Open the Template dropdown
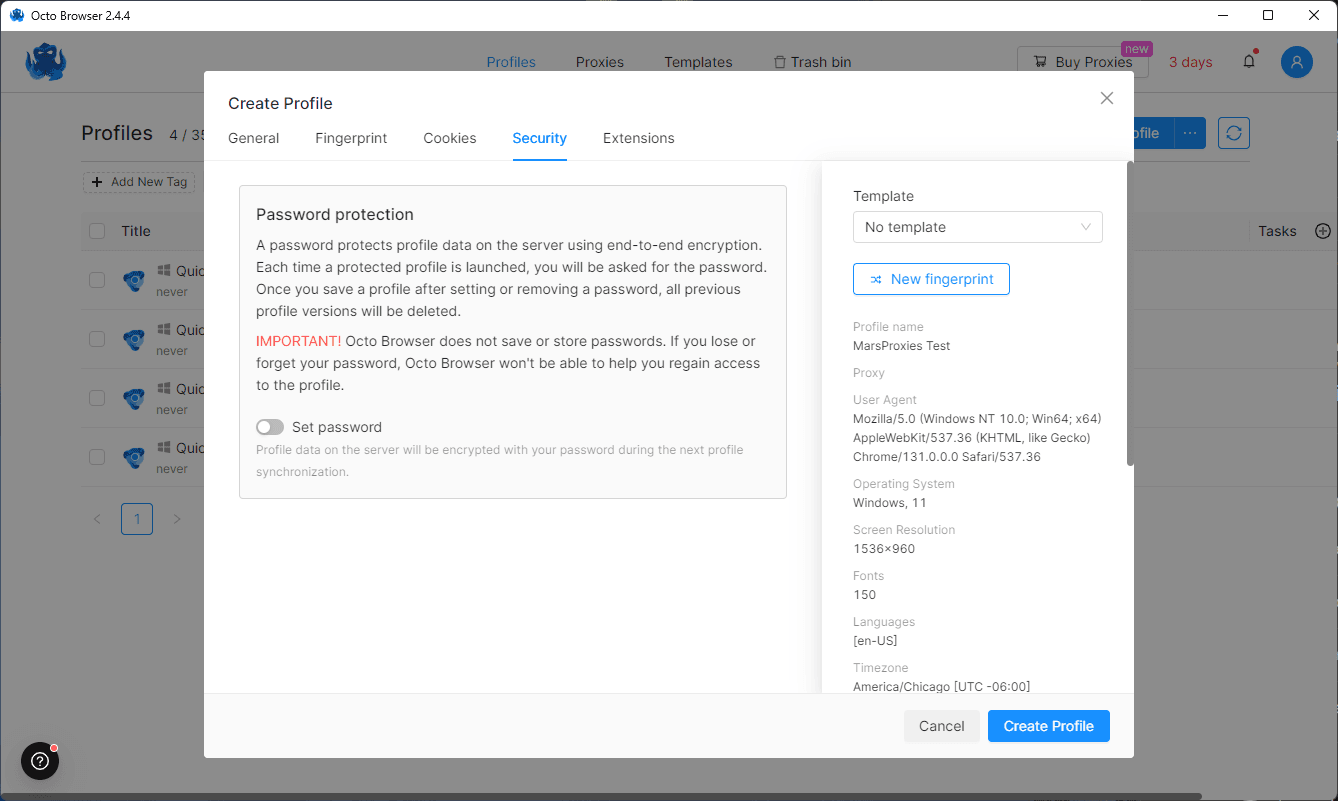1338x801 pixels. coord(978,227)
